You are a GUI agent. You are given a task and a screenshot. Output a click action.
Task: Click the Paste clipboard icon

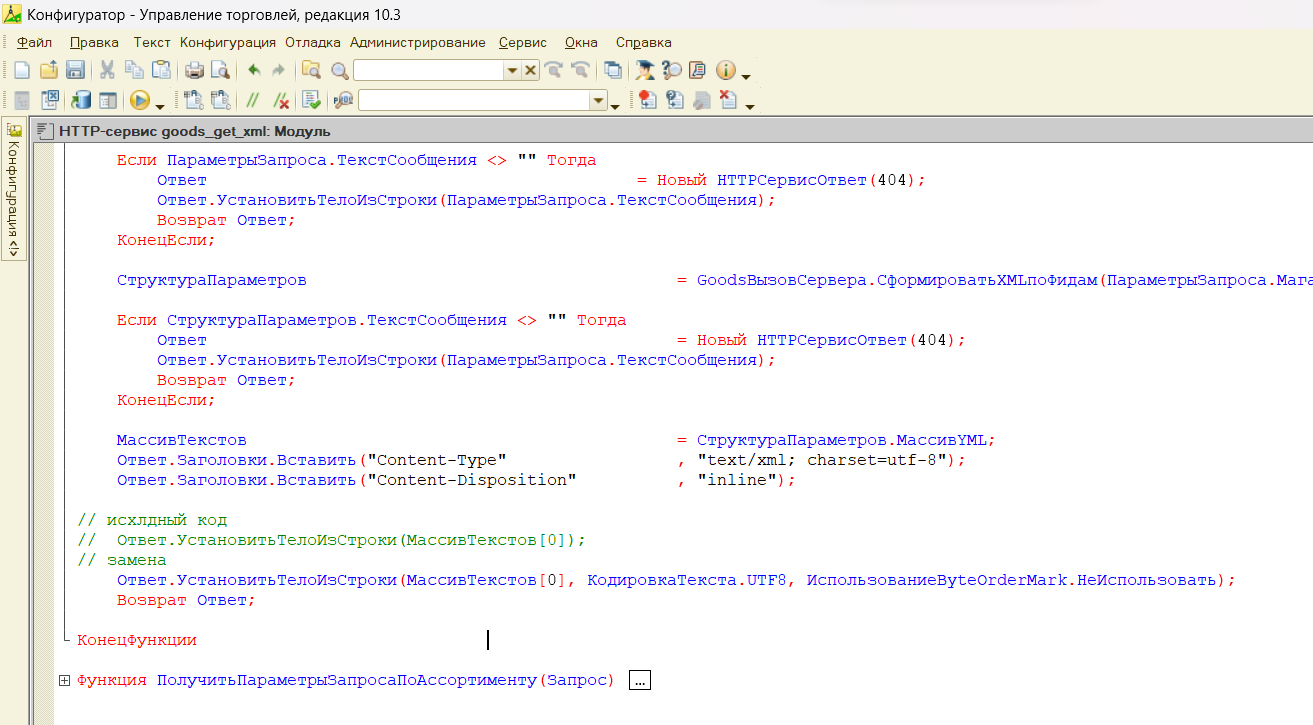(x=161, y=70)
